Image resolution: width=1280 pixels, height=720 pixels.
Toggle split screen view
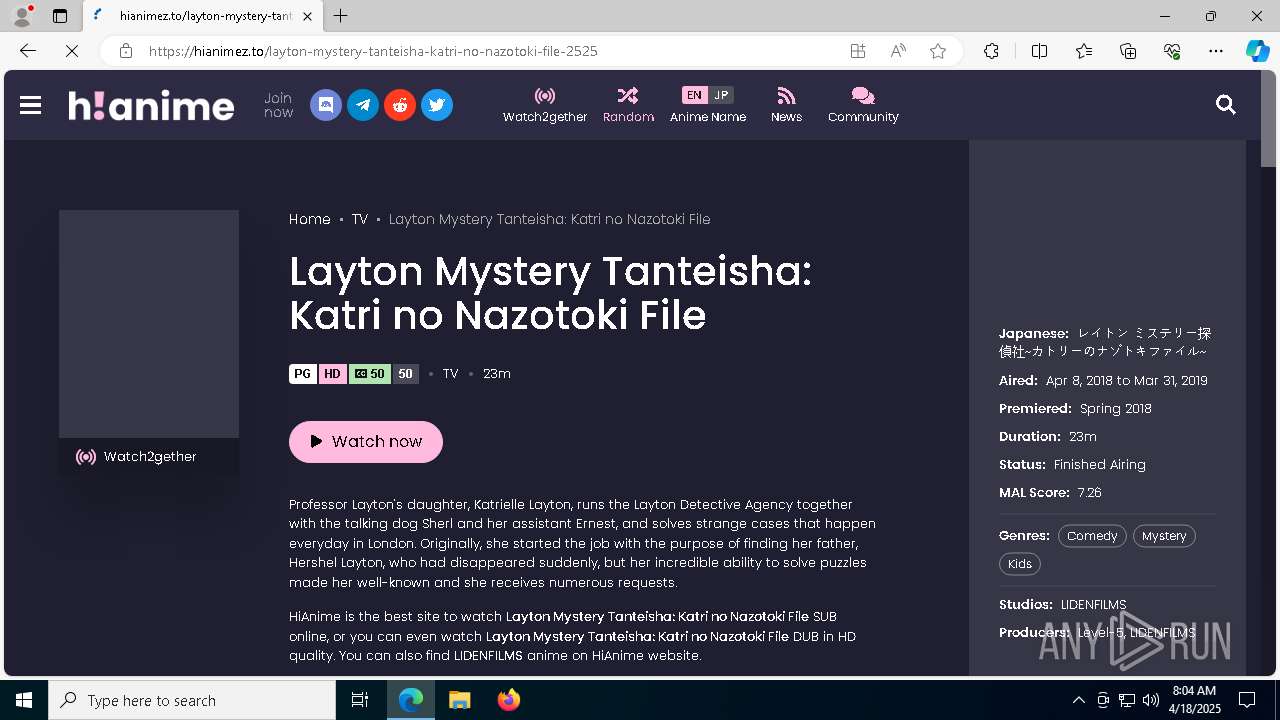click(1039, 51)
